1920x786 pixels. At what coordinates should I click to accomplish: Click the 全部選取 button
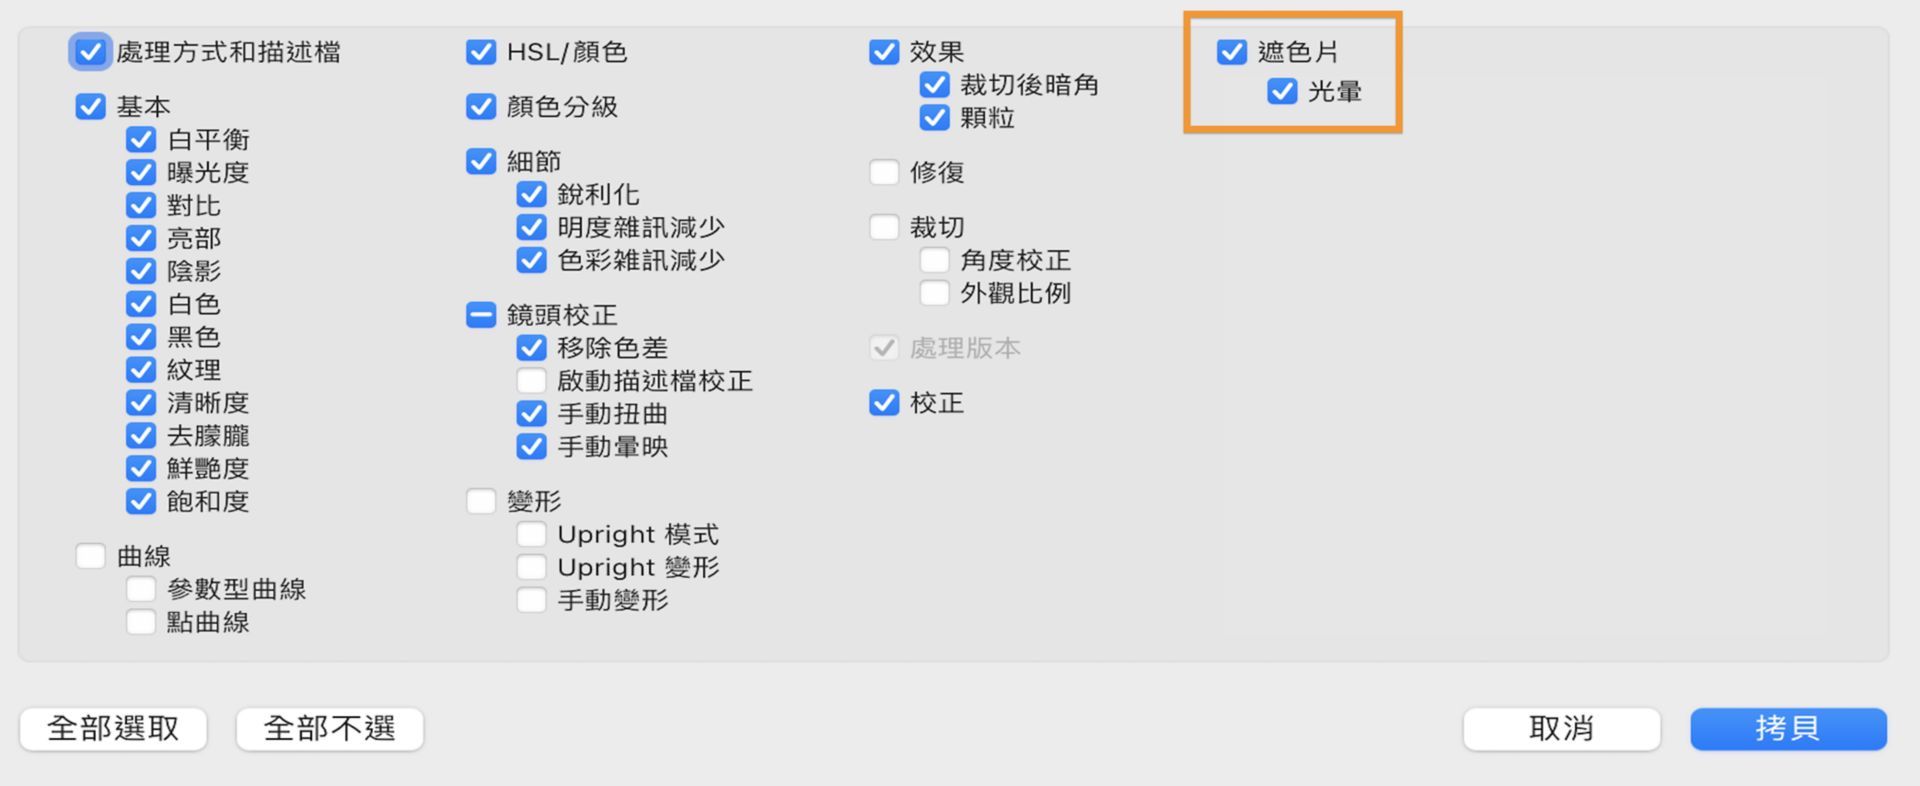112,729
